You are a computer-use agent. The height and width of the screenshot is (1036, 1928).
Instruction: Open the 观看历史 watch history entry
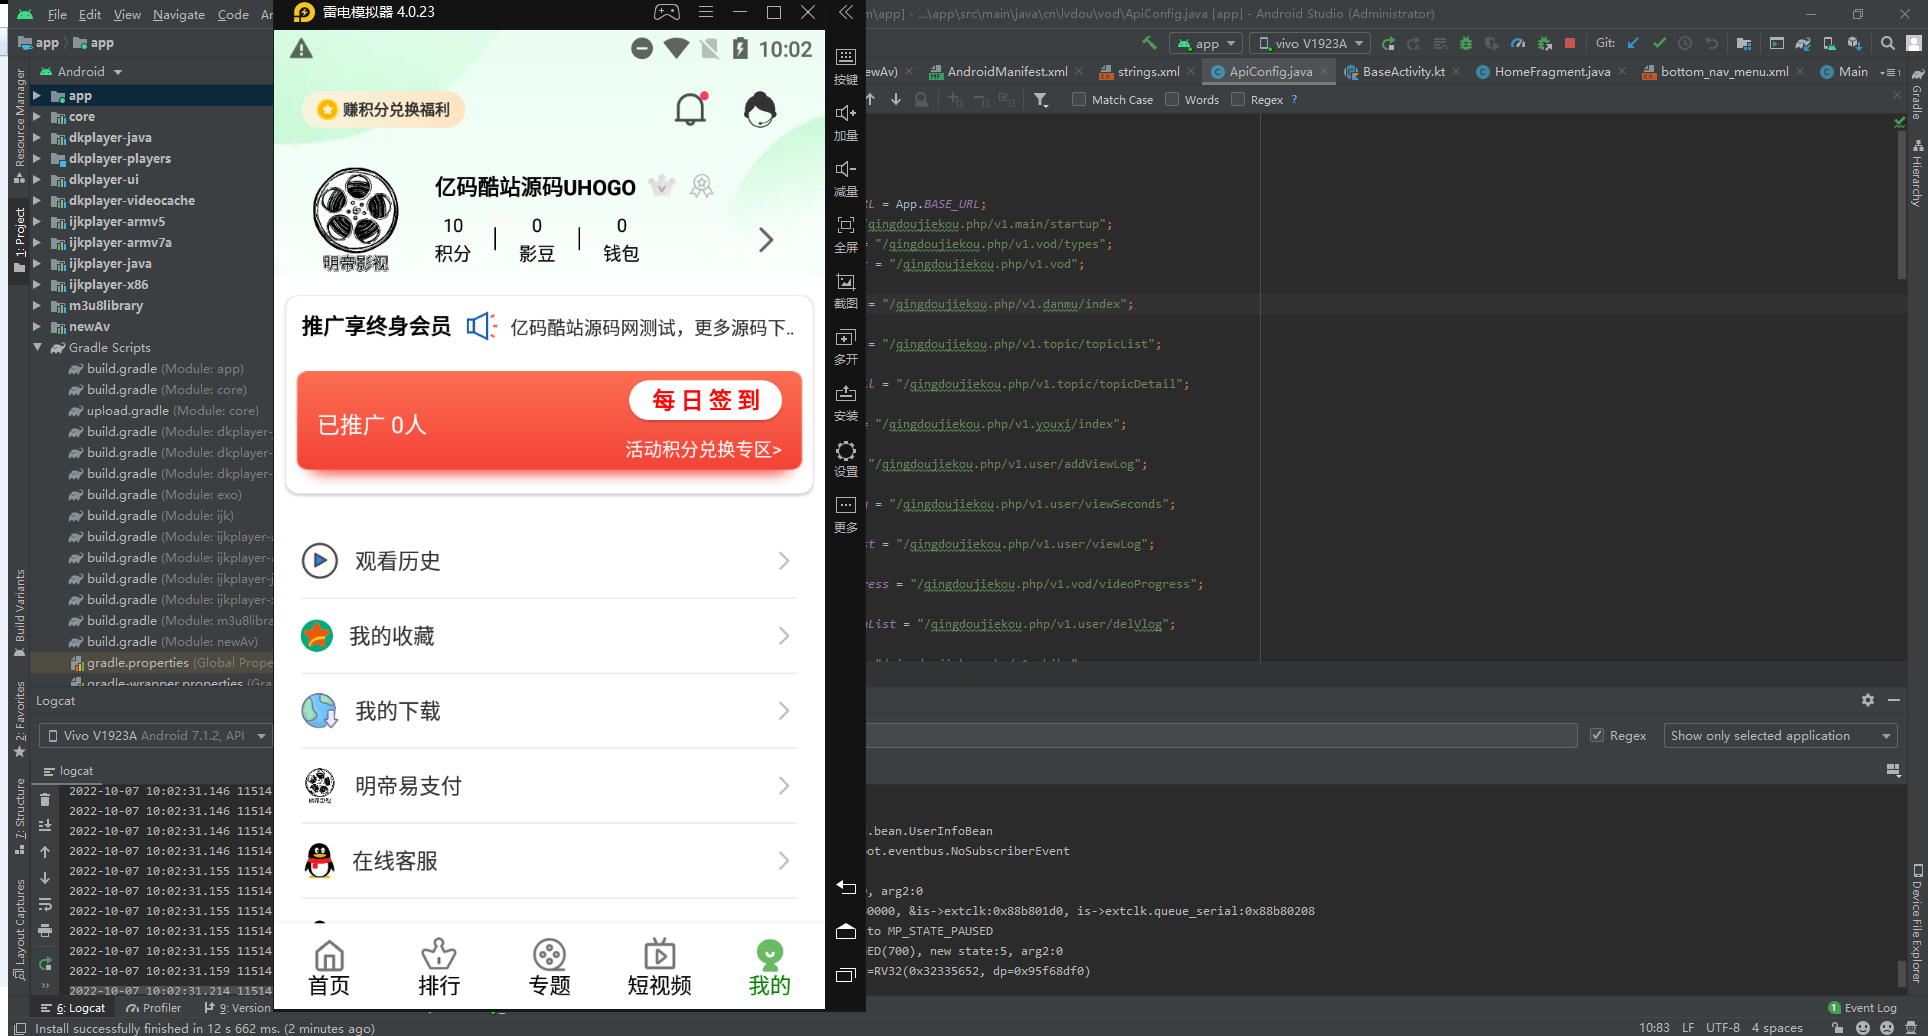tap(549, 561)
